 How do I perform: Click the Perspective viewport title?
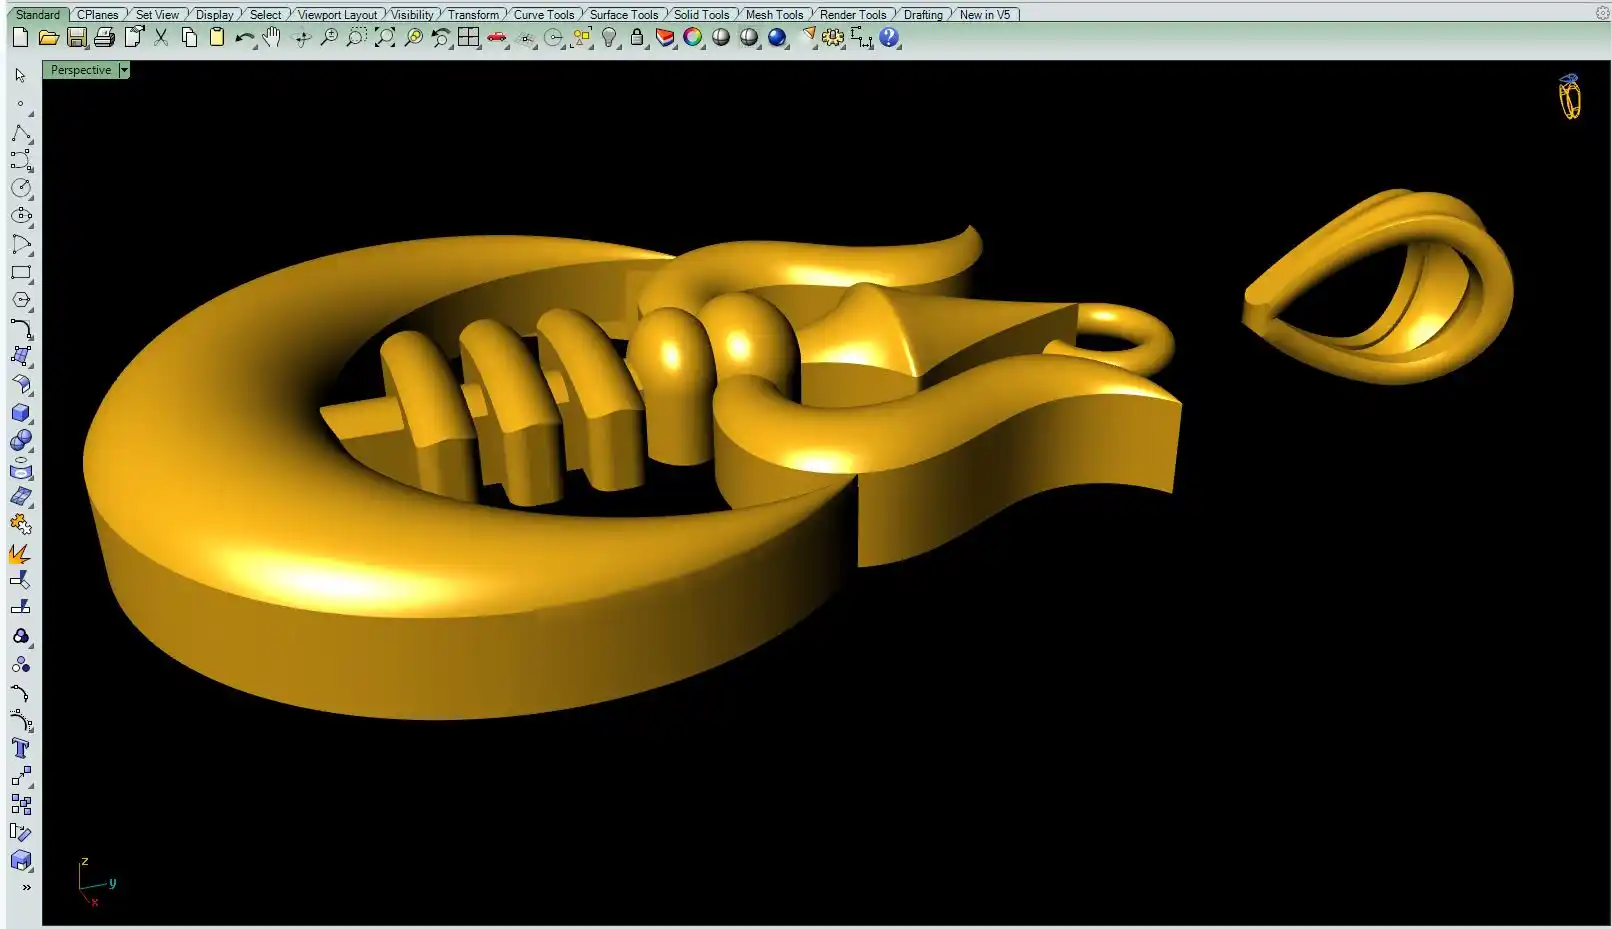[81, 70]
